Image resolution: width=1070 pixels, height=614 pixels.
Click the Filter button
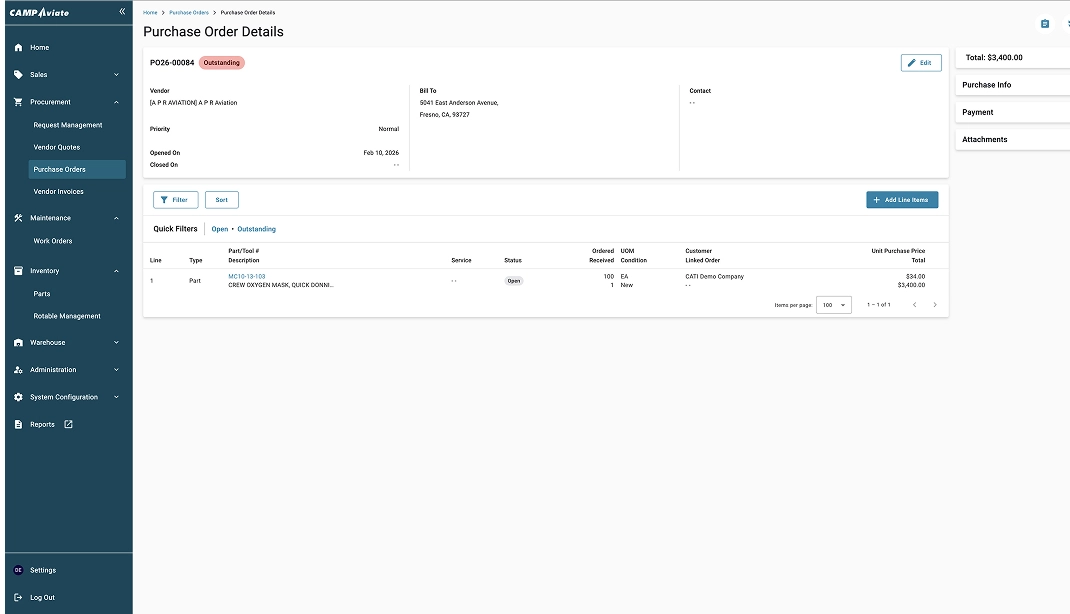coord(175,200)
